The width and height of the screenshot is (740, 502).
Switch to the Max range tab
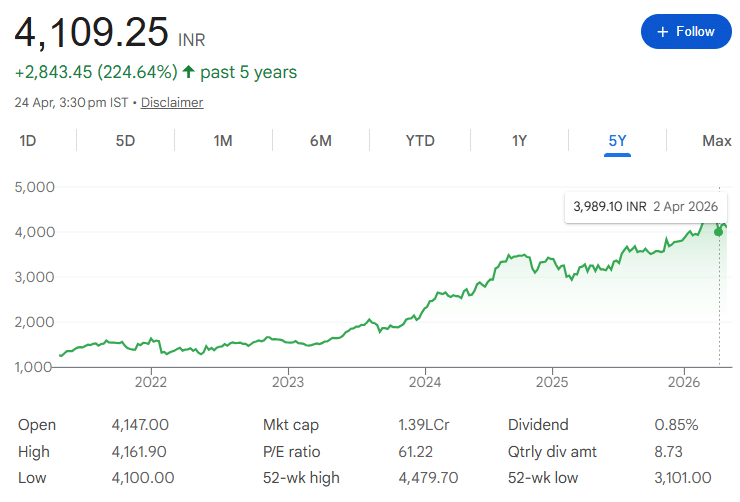[716, 141]
